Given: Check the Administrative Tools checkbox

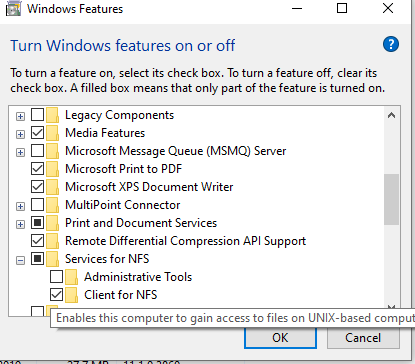Looking at the screenshot, I should [x=56, y=277].
